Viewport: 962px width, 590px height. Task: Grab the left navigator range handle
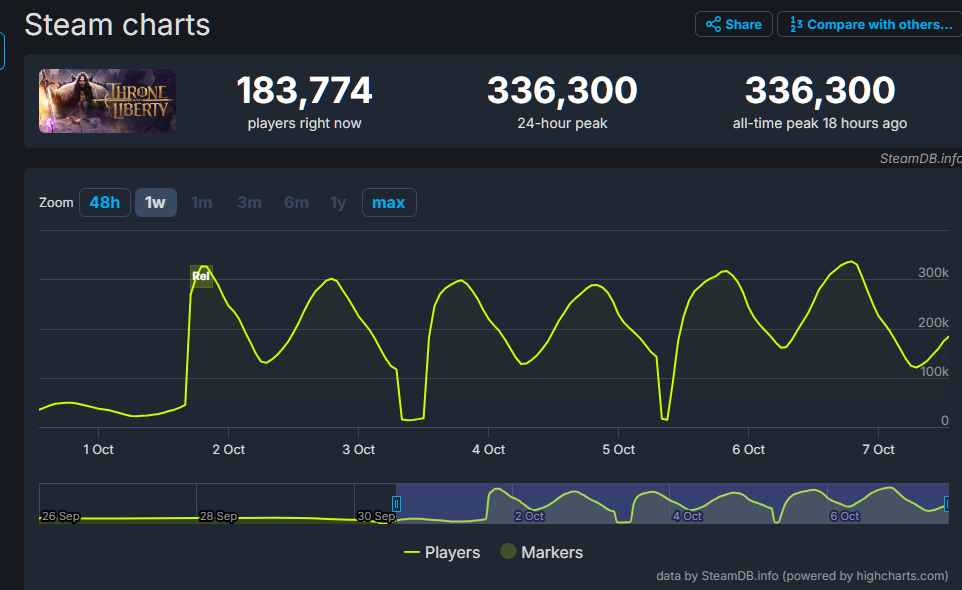click(396, 504)
